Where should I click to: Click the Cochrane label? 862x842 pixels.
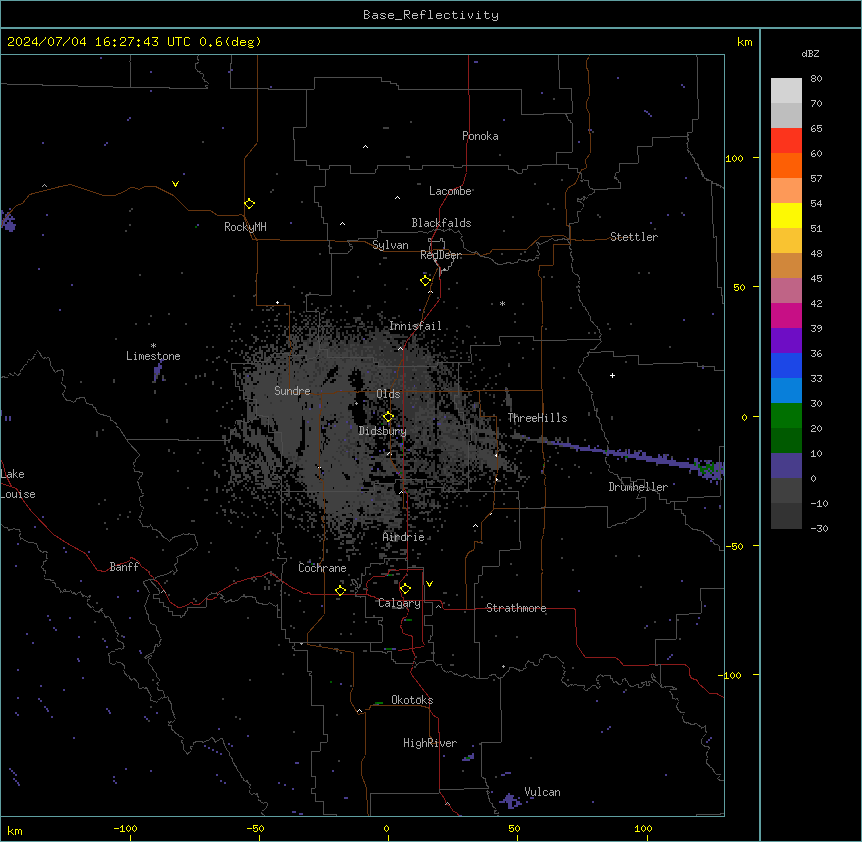322,568
